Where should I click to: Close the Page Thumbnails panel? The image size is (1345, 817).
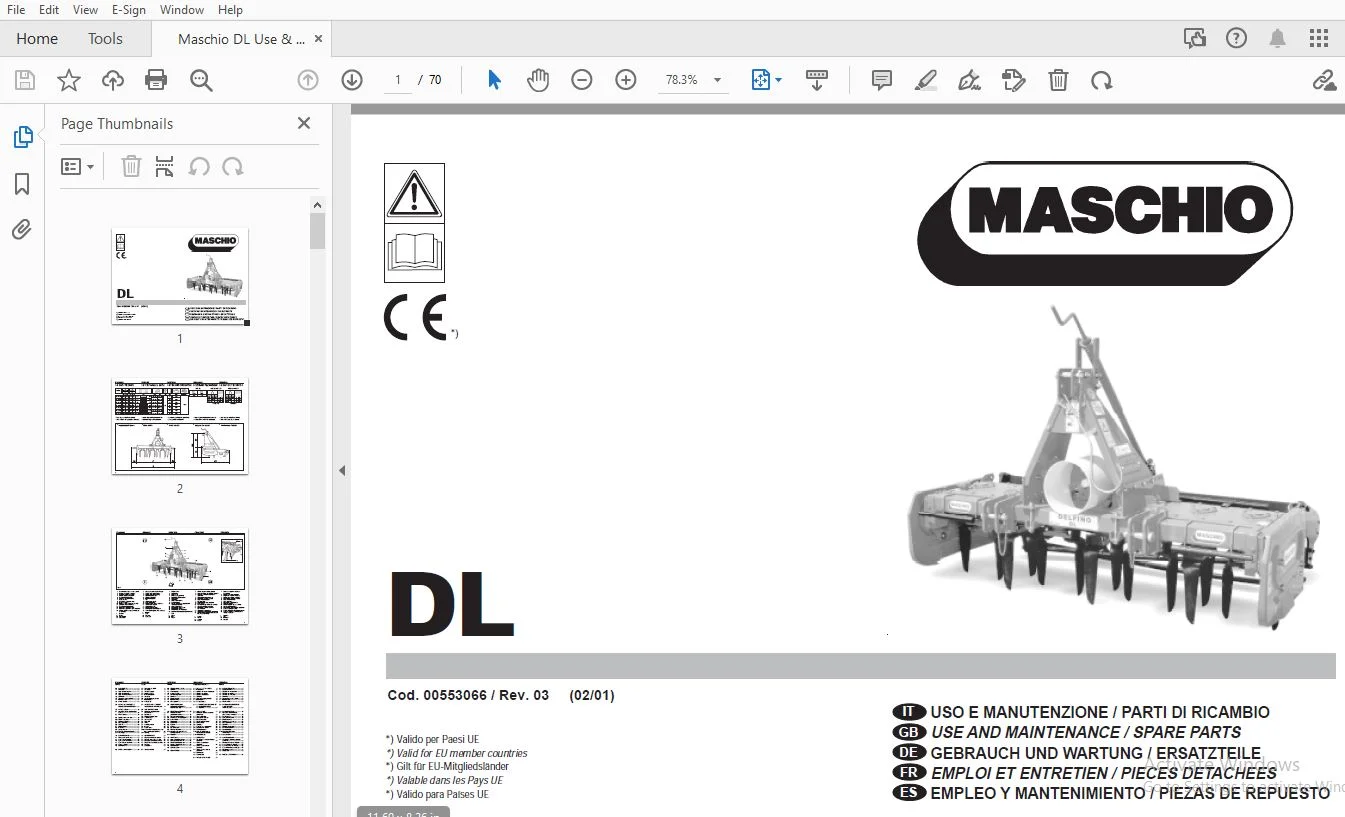point(304,123)
